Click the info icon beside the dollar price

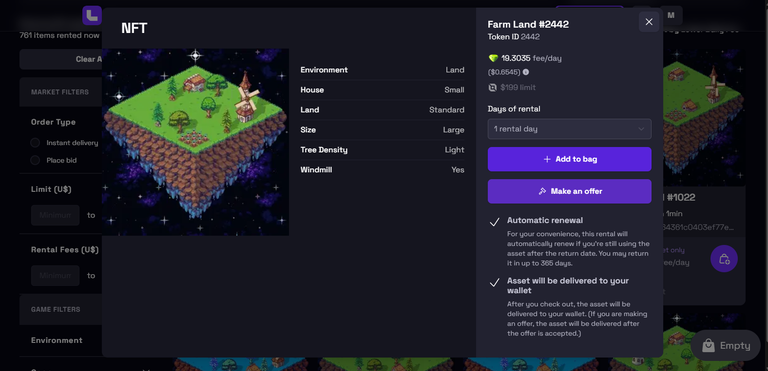(x=526, y=72)
